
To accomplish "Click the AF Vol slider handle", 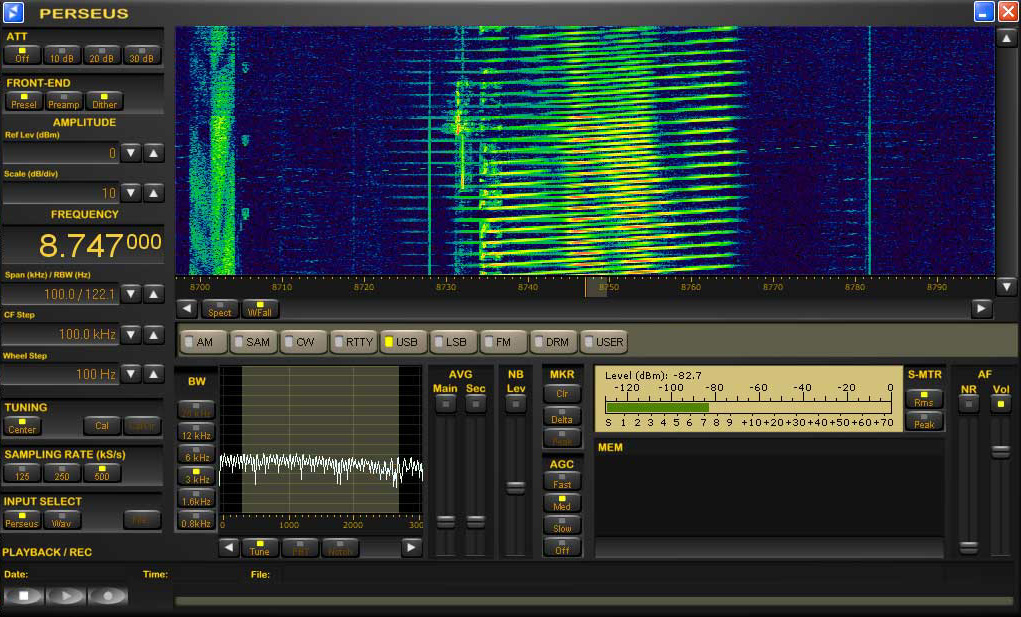I will click(1000, 450).
